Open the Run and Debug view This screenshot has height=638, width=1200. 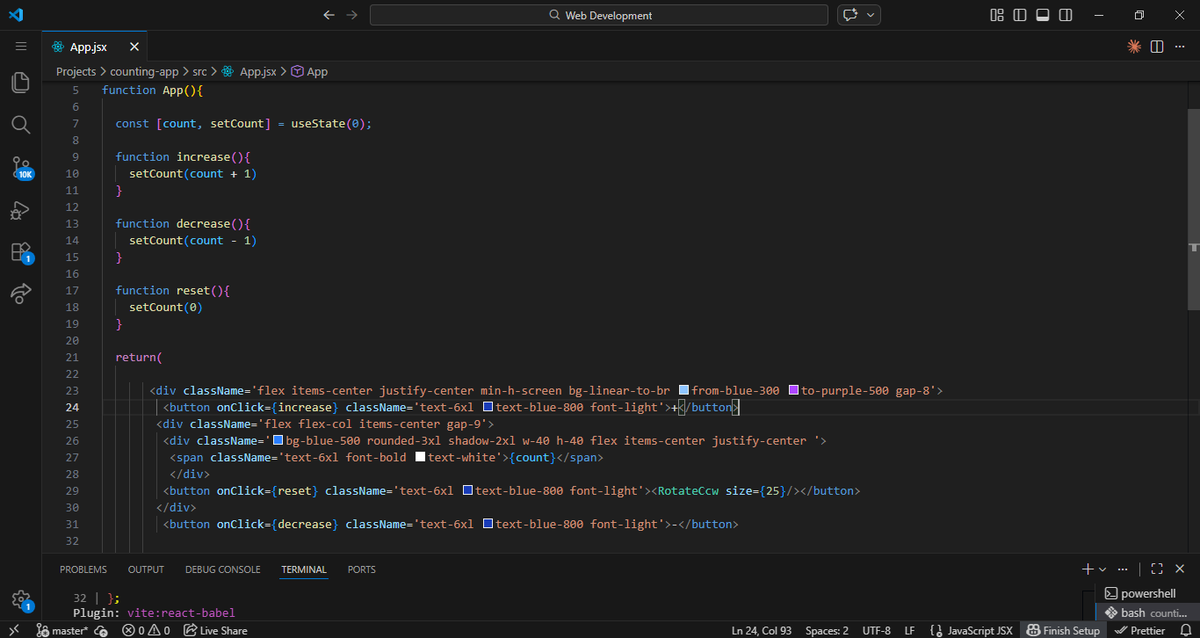tap(20, 210)
